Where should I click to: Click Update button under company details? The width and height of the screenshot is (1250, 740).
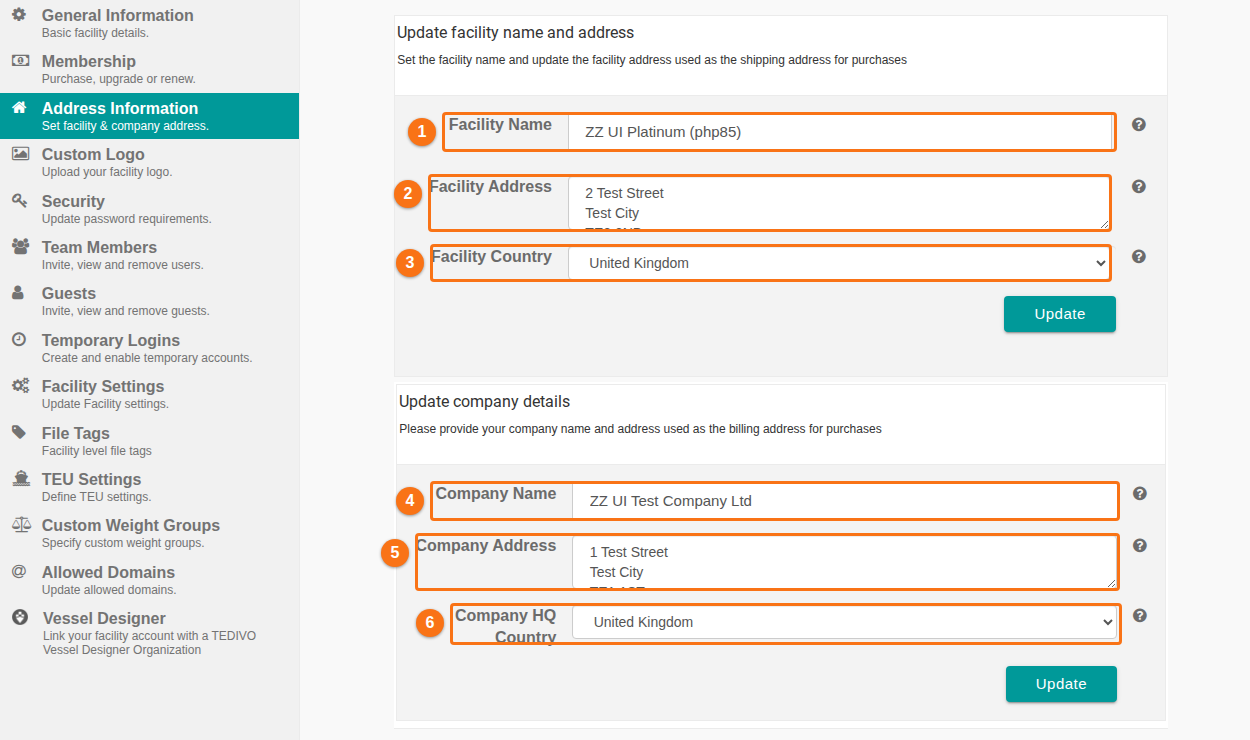coord(1061,684)
